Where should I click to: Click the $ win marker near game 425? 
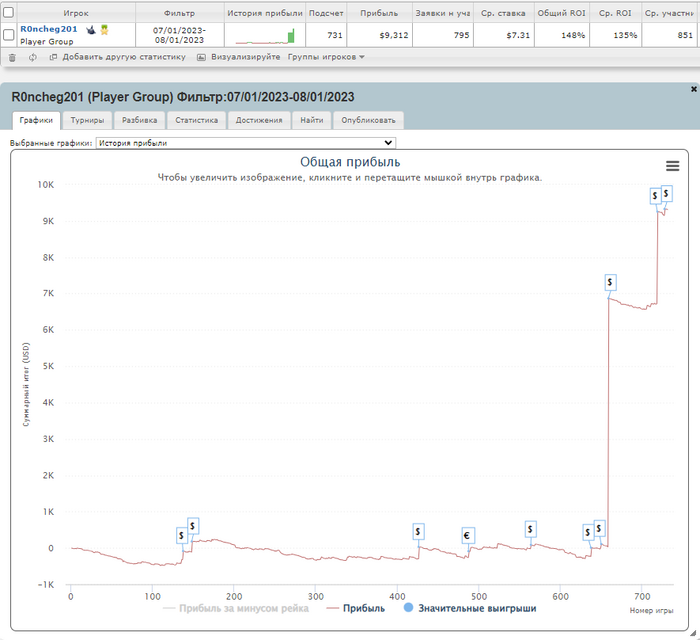point(418,532)
